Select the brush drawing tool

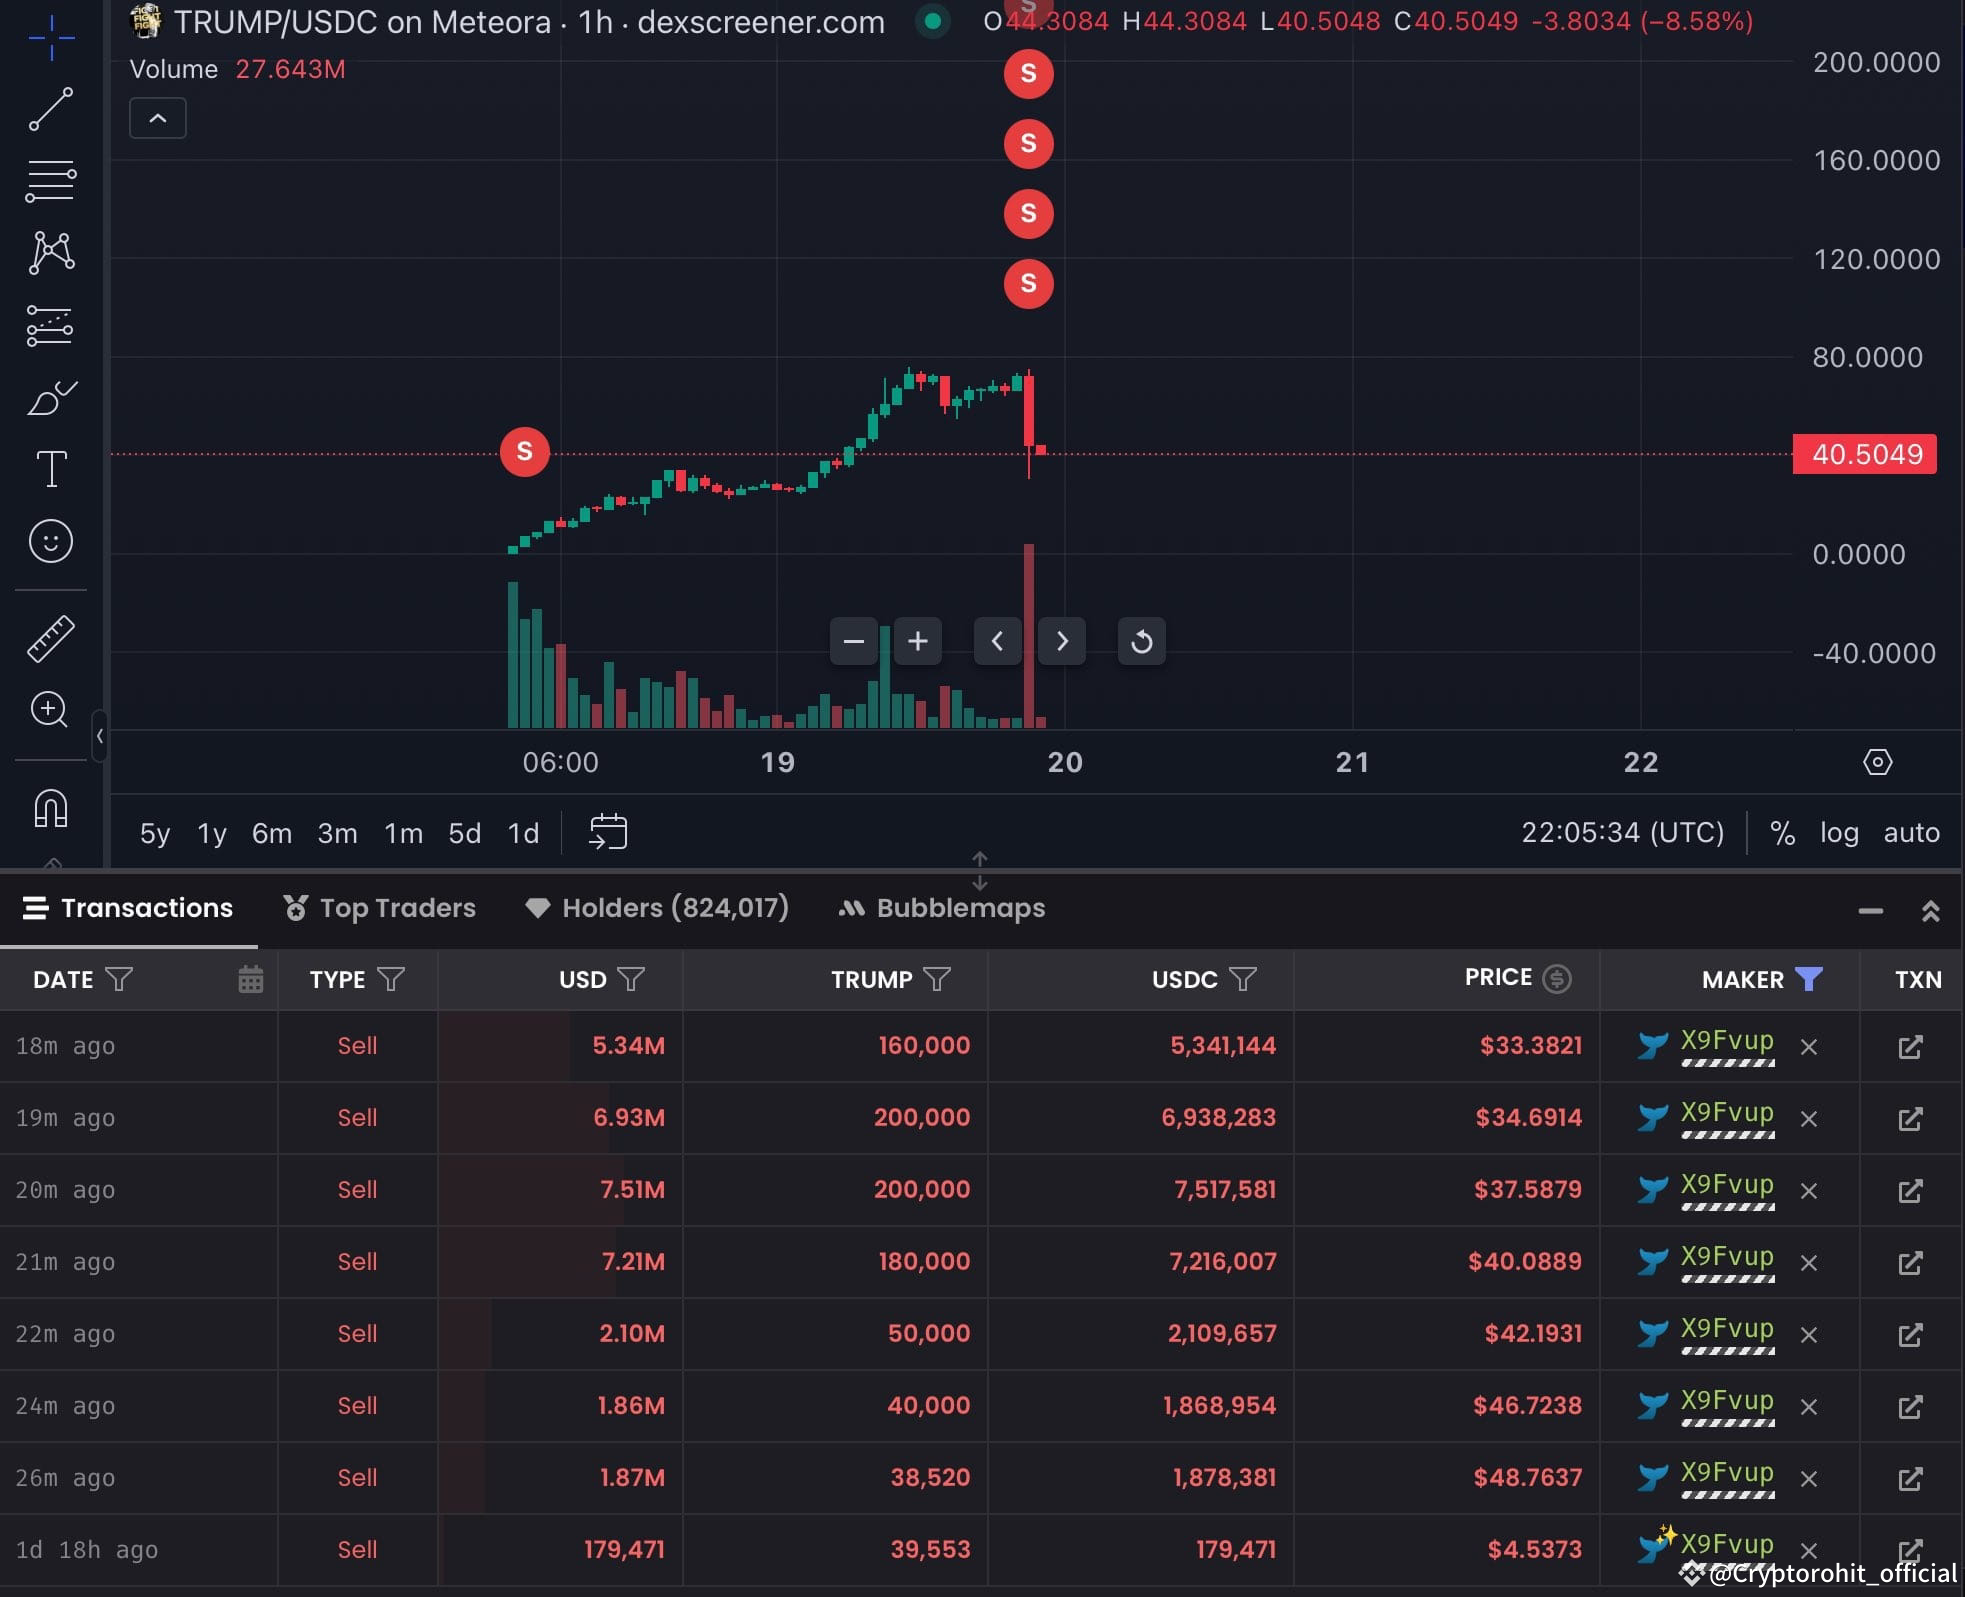point(51,397)
